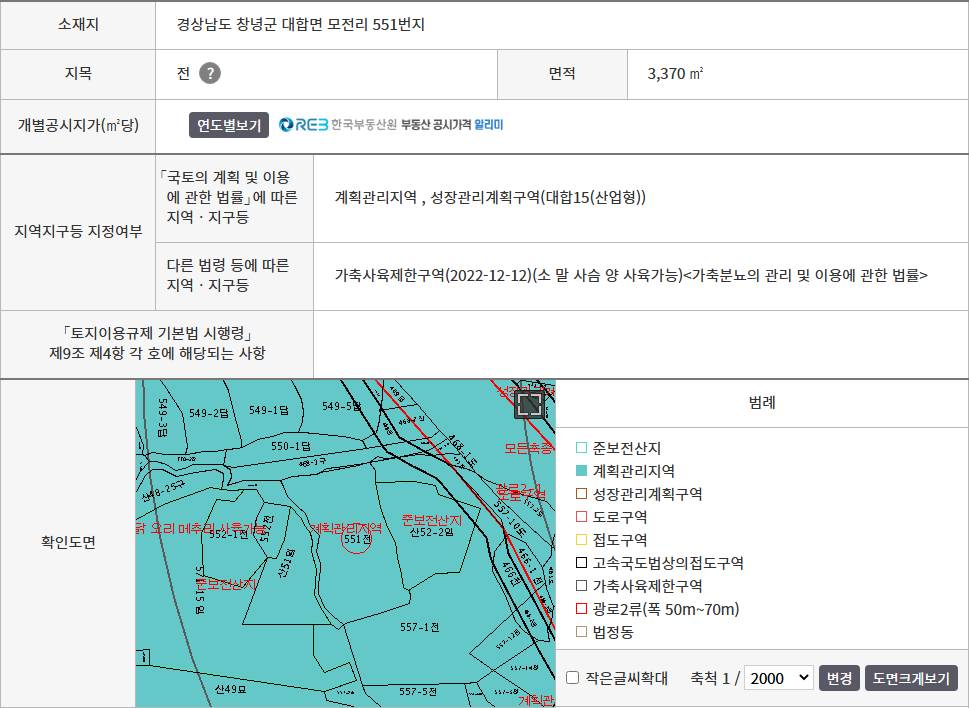Open the 부동산 공시가격 알리미 link
The image size is (969, 708).
[x=452, y=125]
